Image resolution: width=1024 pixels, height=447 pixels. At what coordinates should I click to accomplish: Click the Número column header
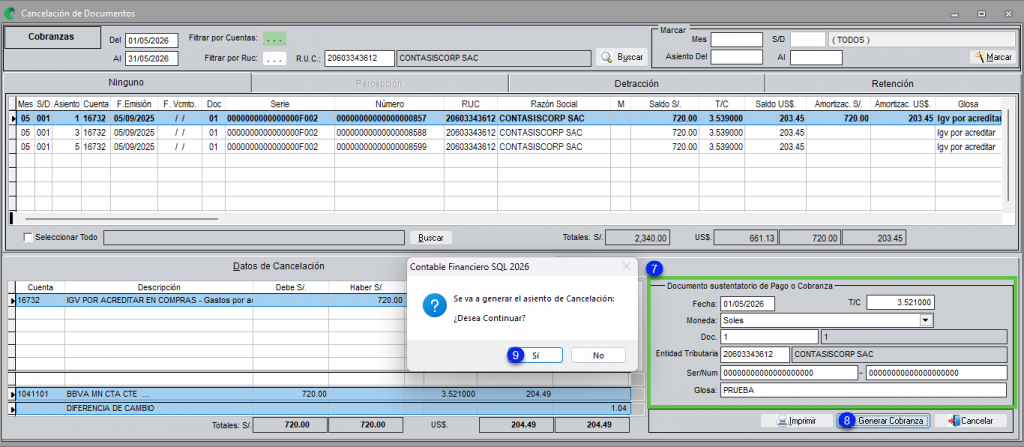point(389,104)
